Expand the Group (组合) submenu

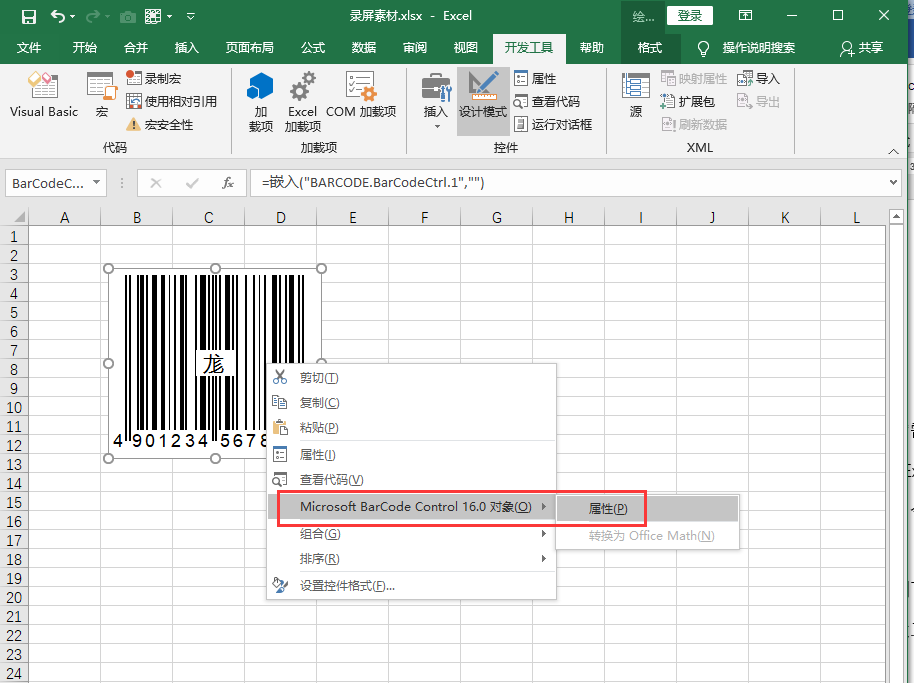411,534
